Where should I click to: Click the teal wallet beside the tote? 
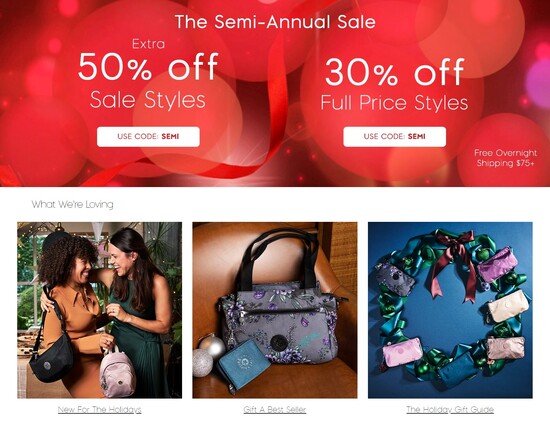[242, 363]
